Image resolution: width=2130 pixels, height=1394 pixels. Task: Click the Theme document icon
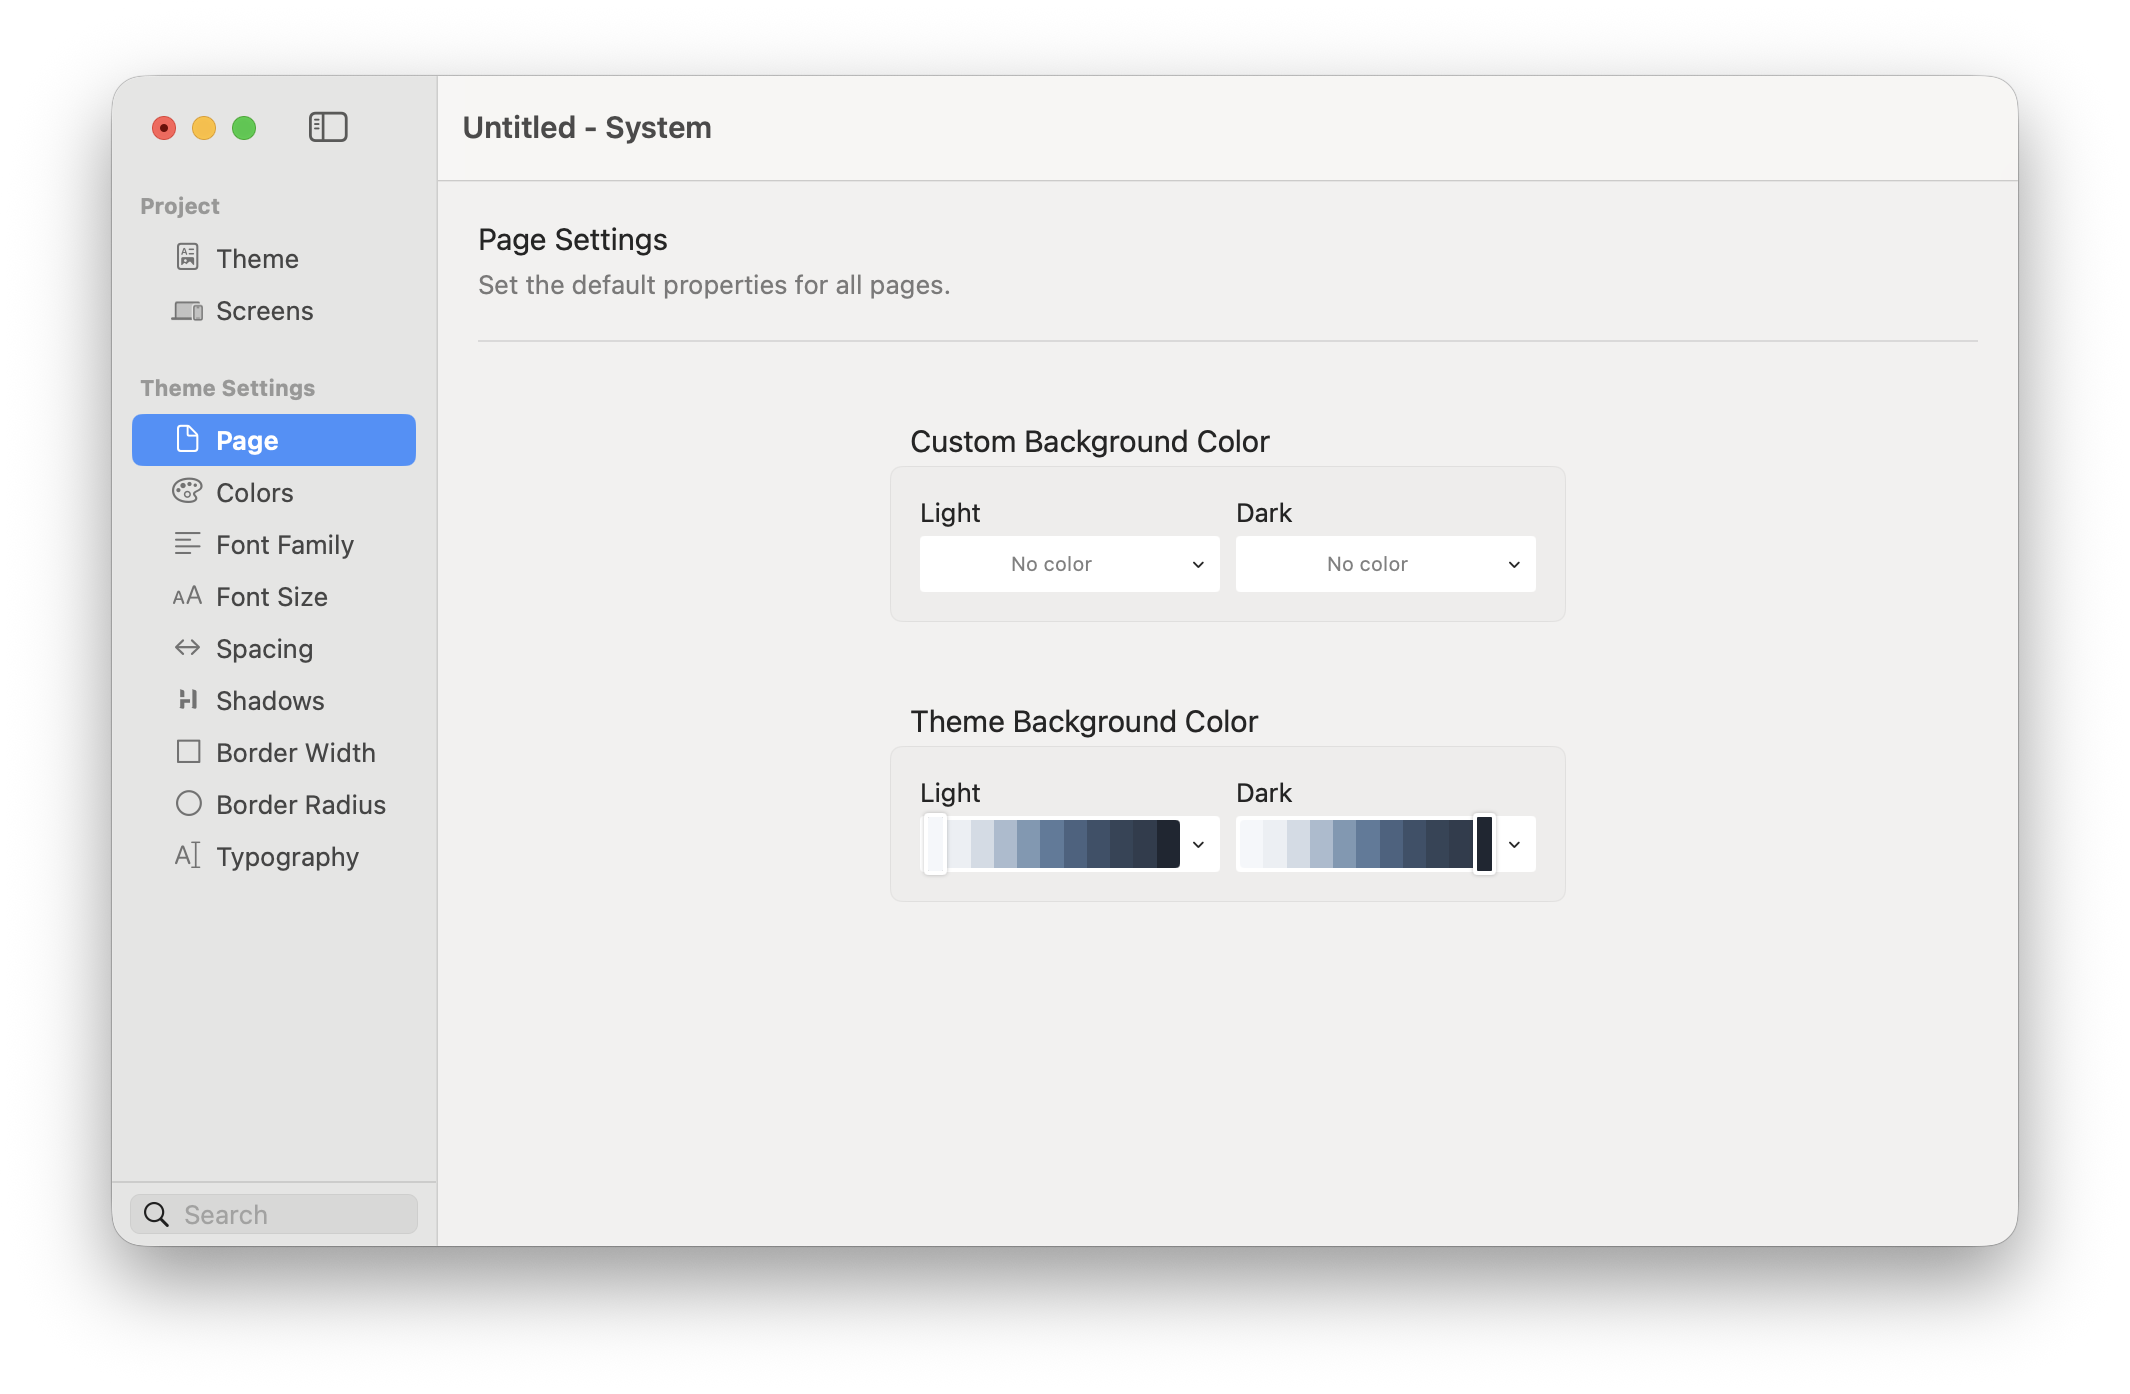click(187, 257)
